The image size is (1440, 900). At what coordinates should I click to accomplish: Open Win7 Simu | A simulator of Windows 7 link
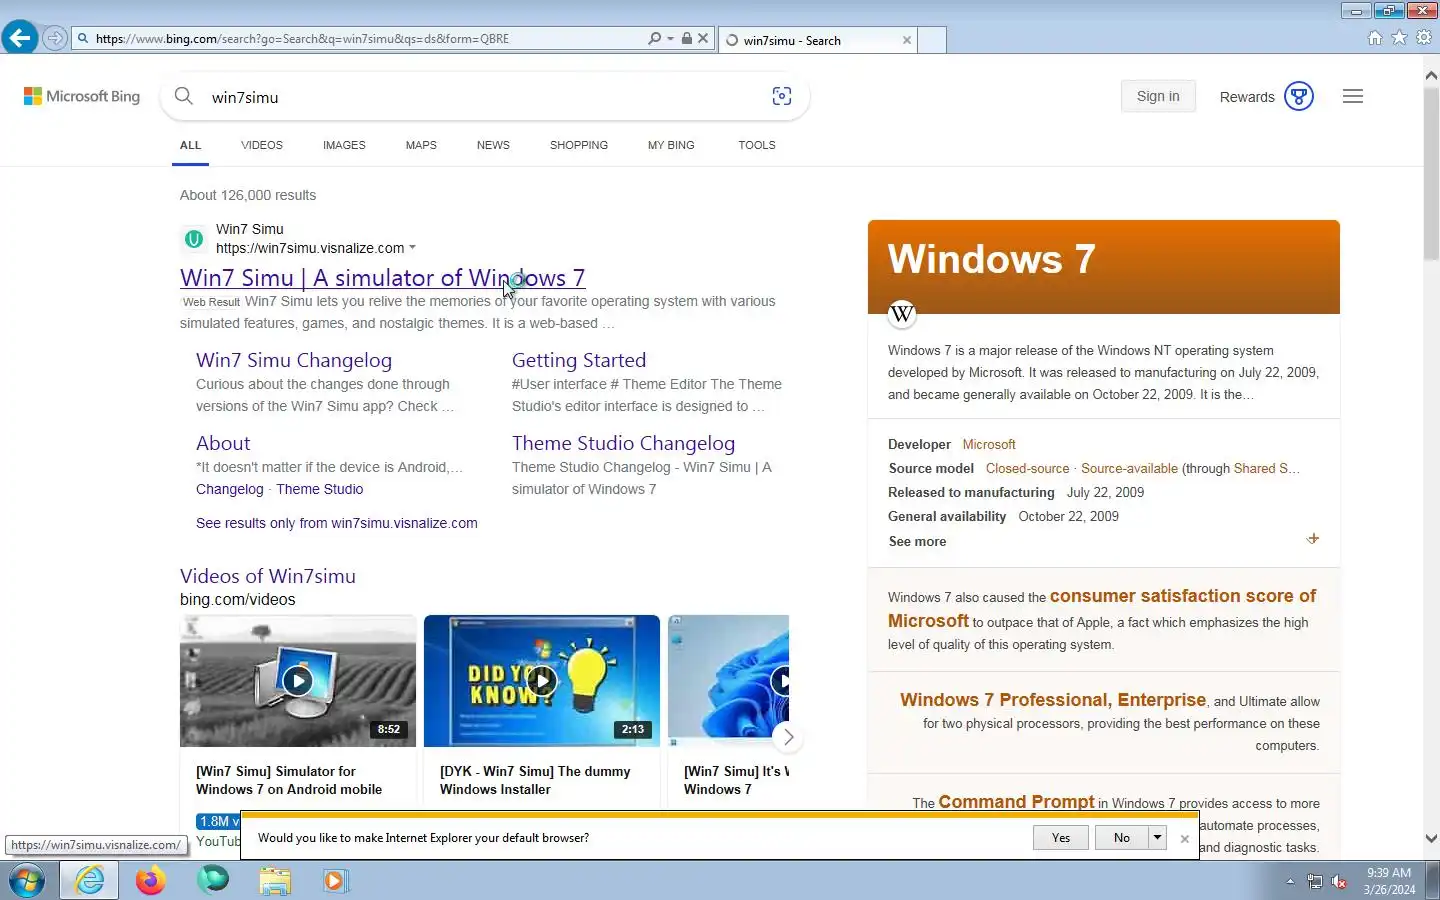coord(383,278)
